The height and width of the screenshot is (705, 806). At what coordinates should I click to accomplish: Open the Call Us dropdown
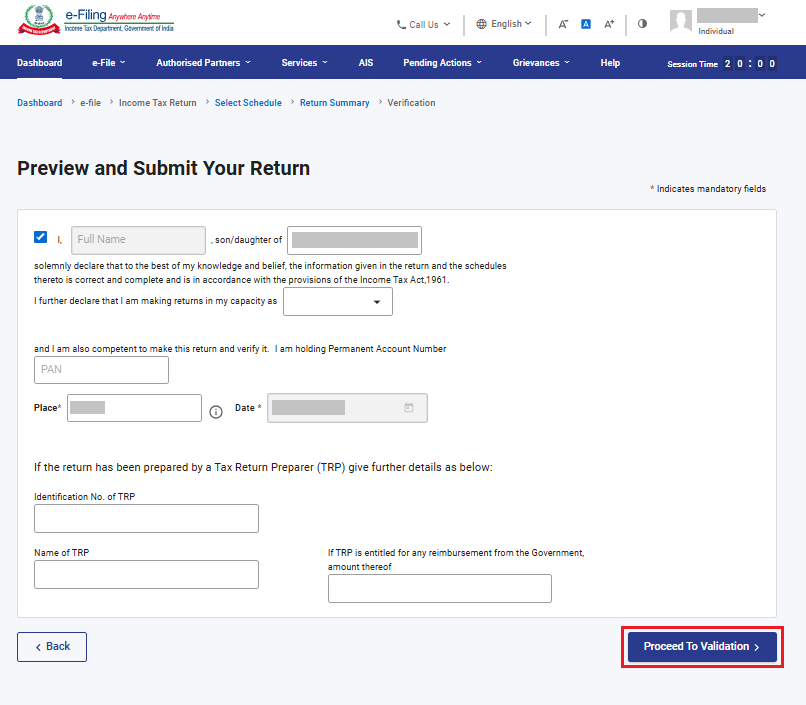pos(424,25)
